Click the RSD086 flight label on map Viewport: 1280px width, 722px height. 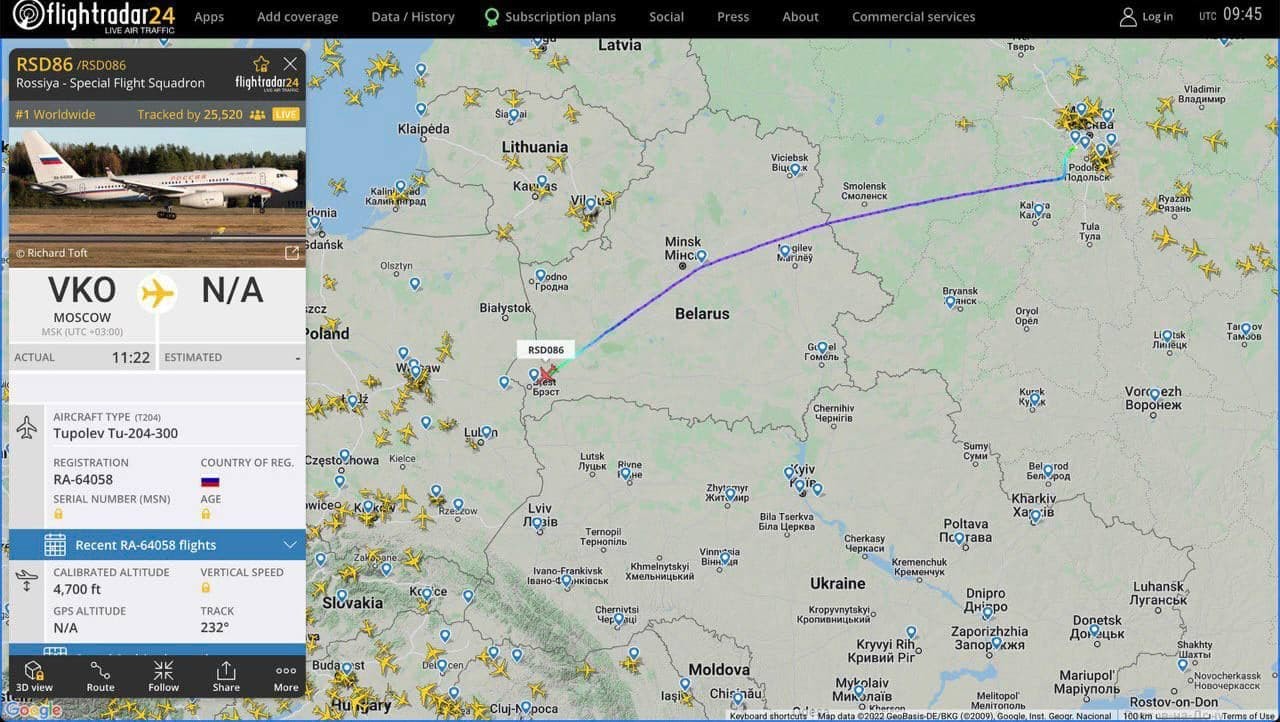(x=546, y=350)
